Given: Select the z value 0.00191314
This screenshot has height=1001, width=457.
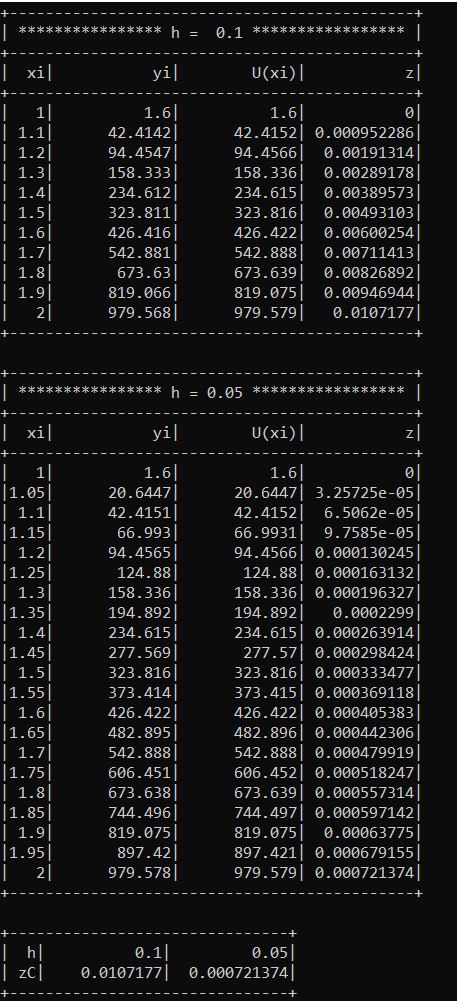Looking at the screenshot, I should [x=369, y=153].
